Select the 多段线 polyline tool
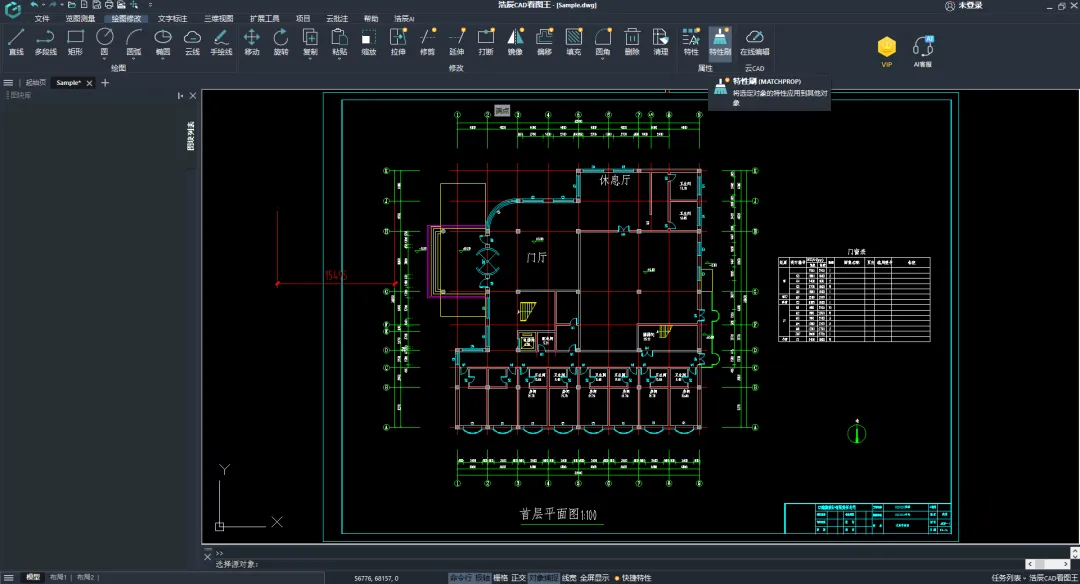 coord(45,42)
